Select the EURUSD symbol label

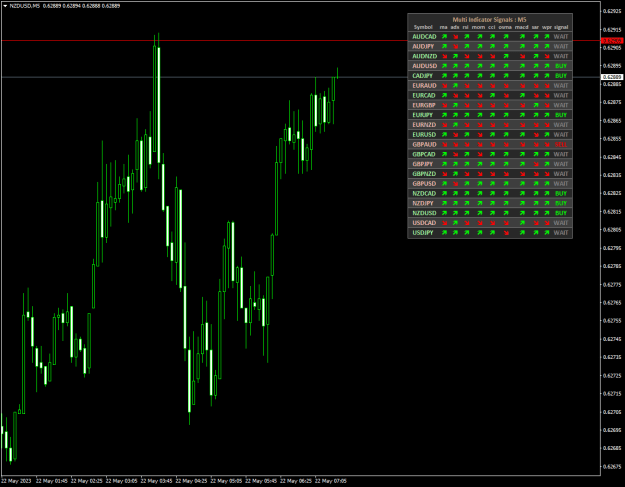[x=424, y=135]
